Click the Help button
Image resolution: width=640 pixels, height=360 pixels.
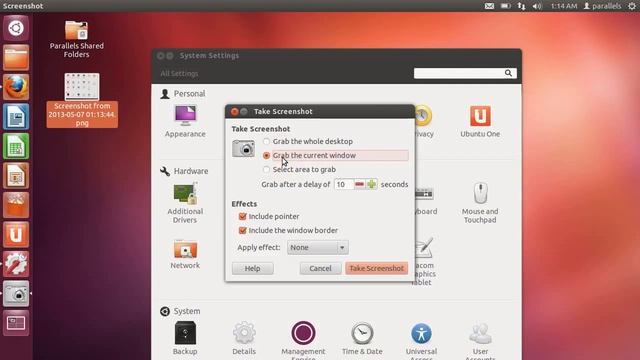coord(253,268)
